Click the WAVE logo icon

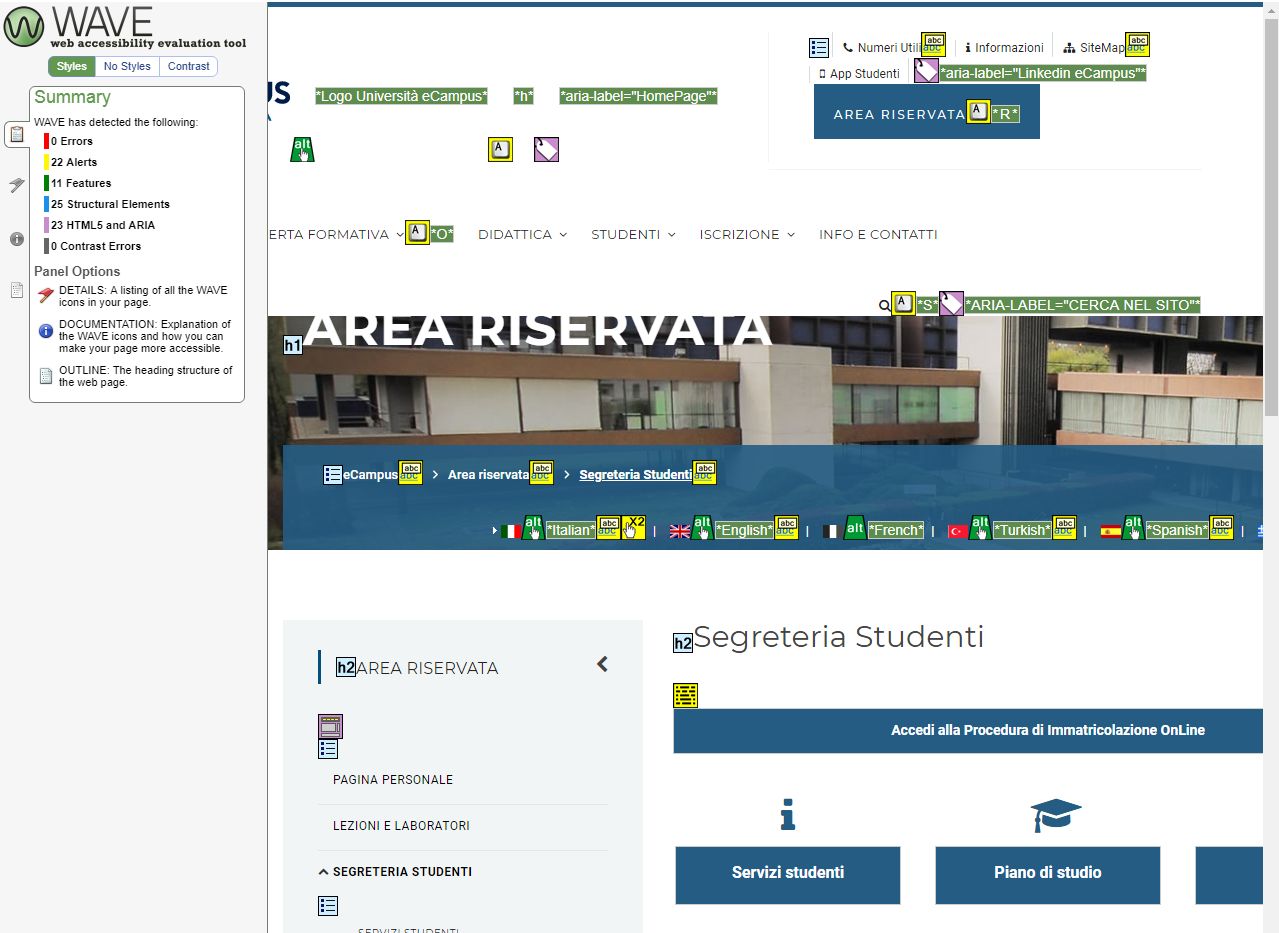click(x=24, y=26)
